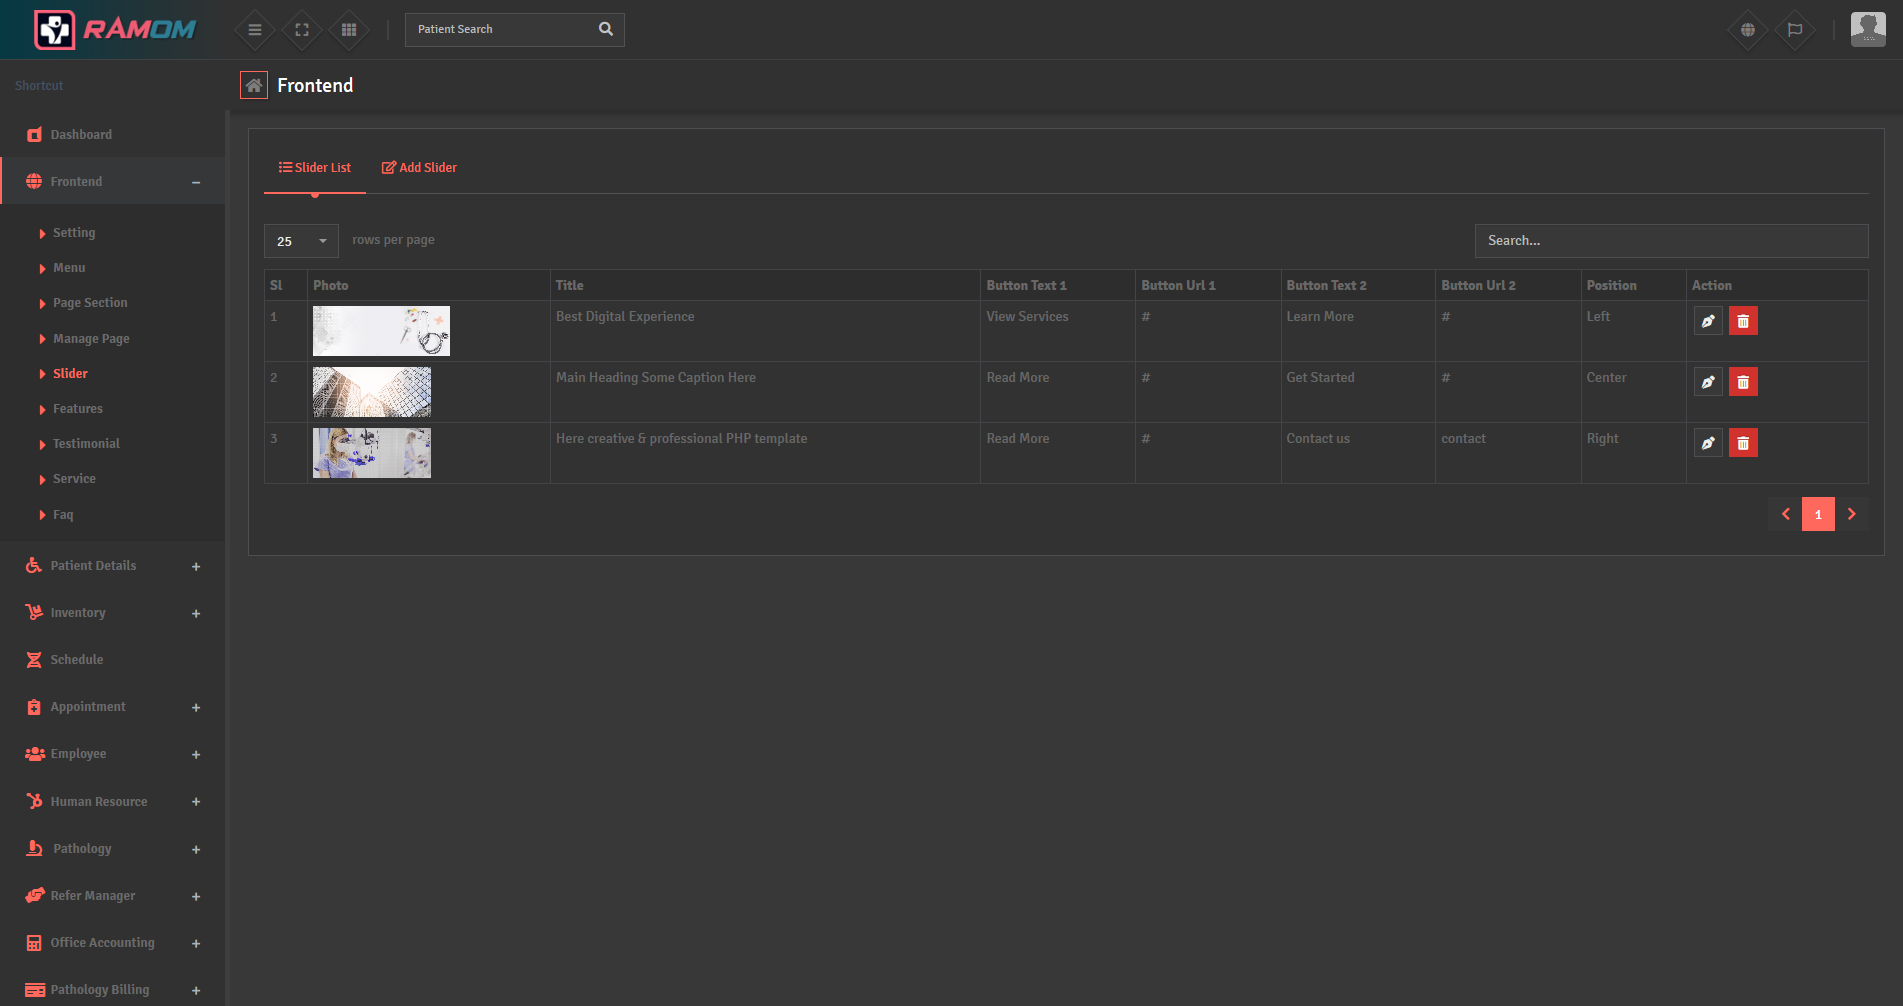Delete the Main Heading Some Caption slider
This screenshot has width=1903, height=1006.
coord(1743,381)
